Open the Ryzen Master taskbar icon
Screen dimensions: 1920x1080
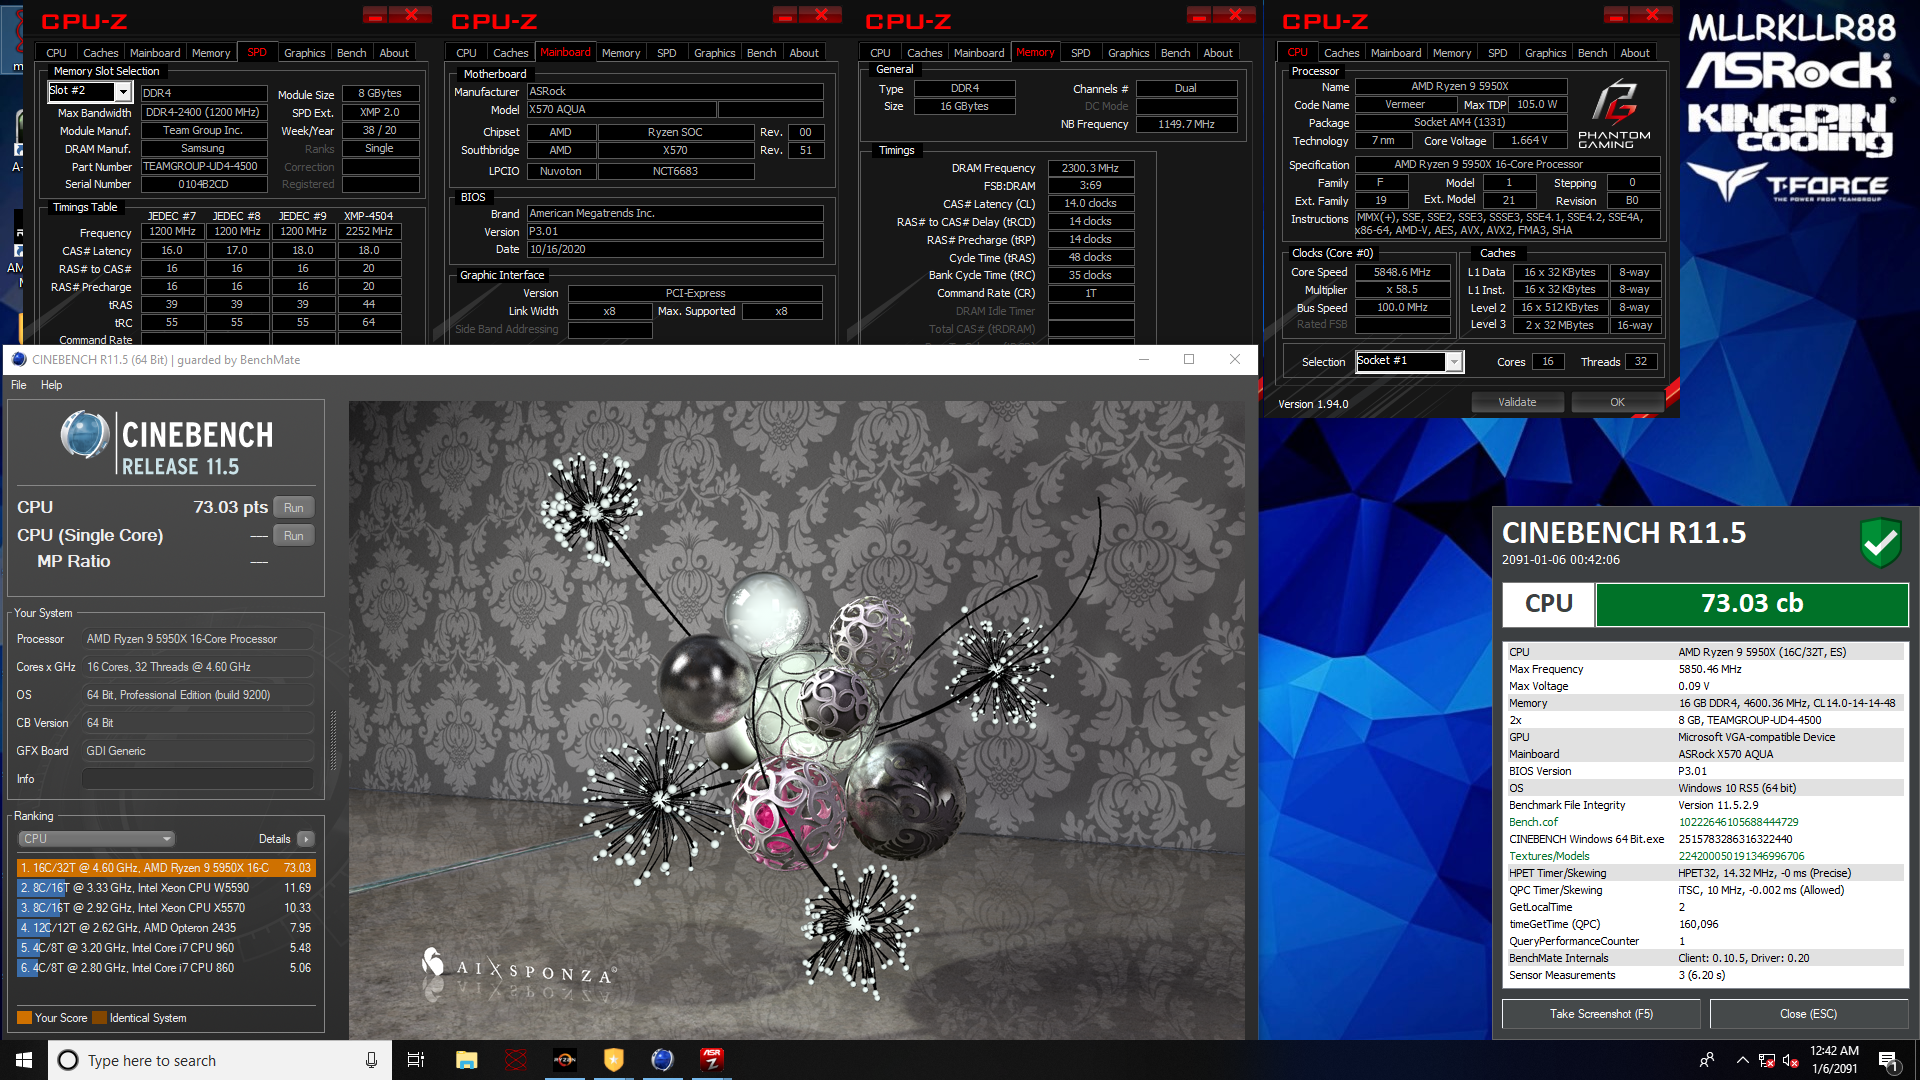[564, 1060]
